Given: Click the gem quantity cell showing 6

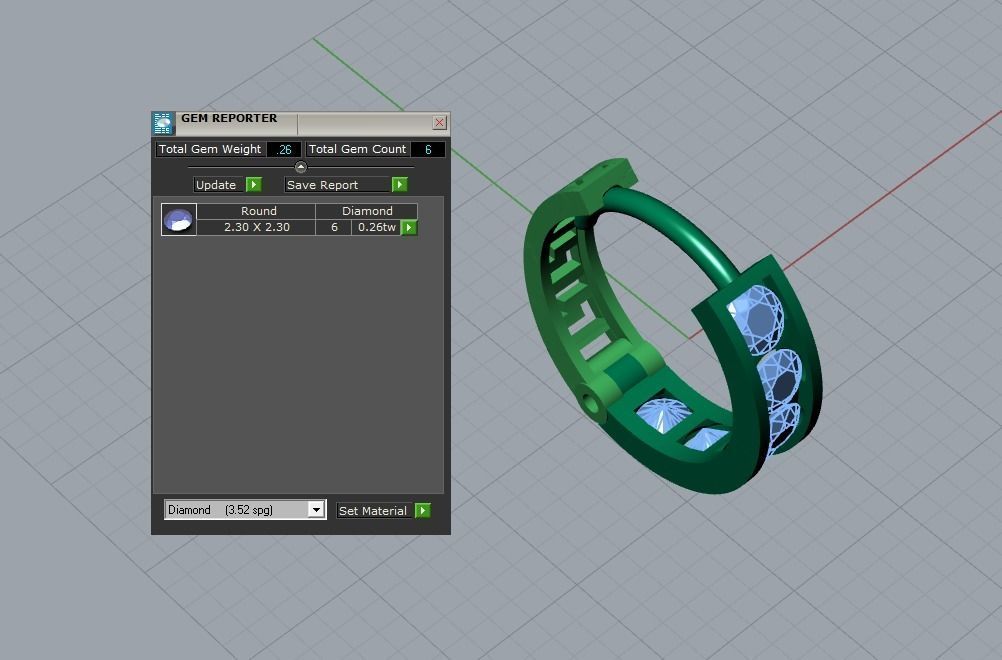Looking at the screenshot, I should click(334, 227).
